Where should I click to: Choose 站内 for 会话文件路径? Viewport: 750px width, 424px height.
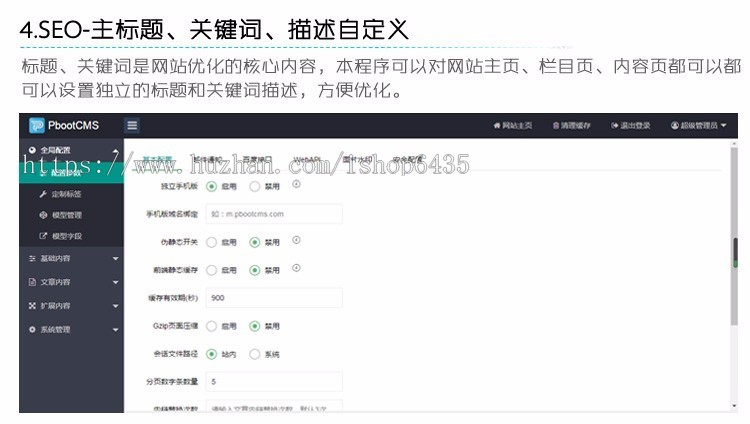coord(211,354)
